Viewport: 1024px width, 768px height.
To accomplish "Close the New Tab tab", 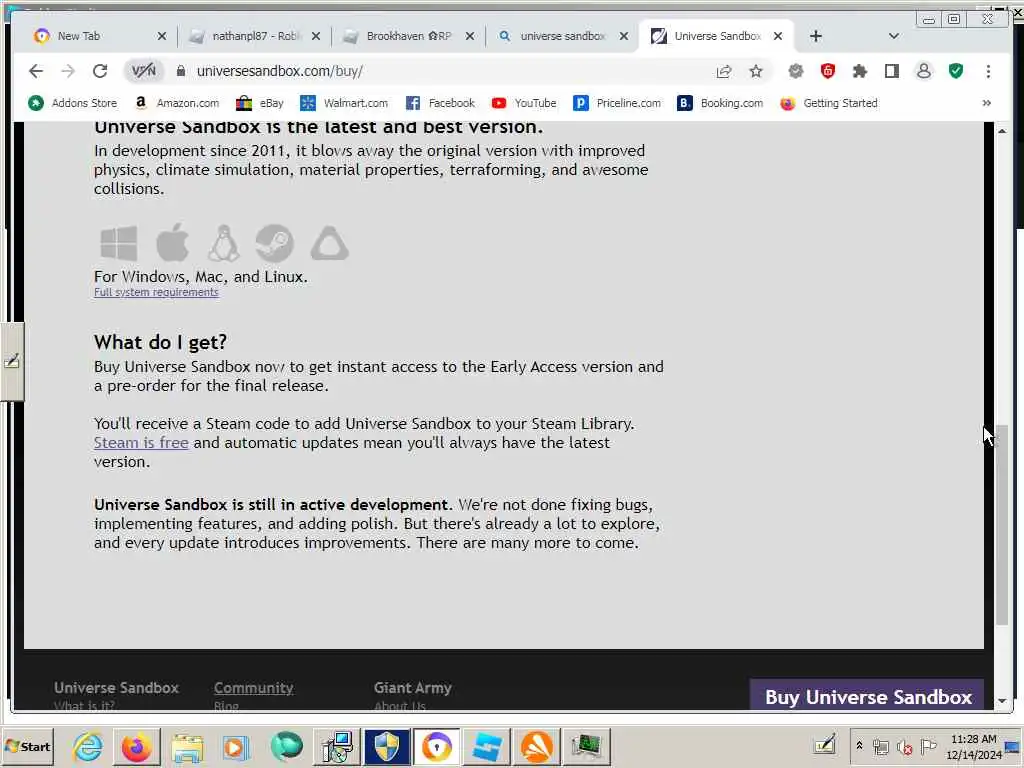I will tap(162, 37).
